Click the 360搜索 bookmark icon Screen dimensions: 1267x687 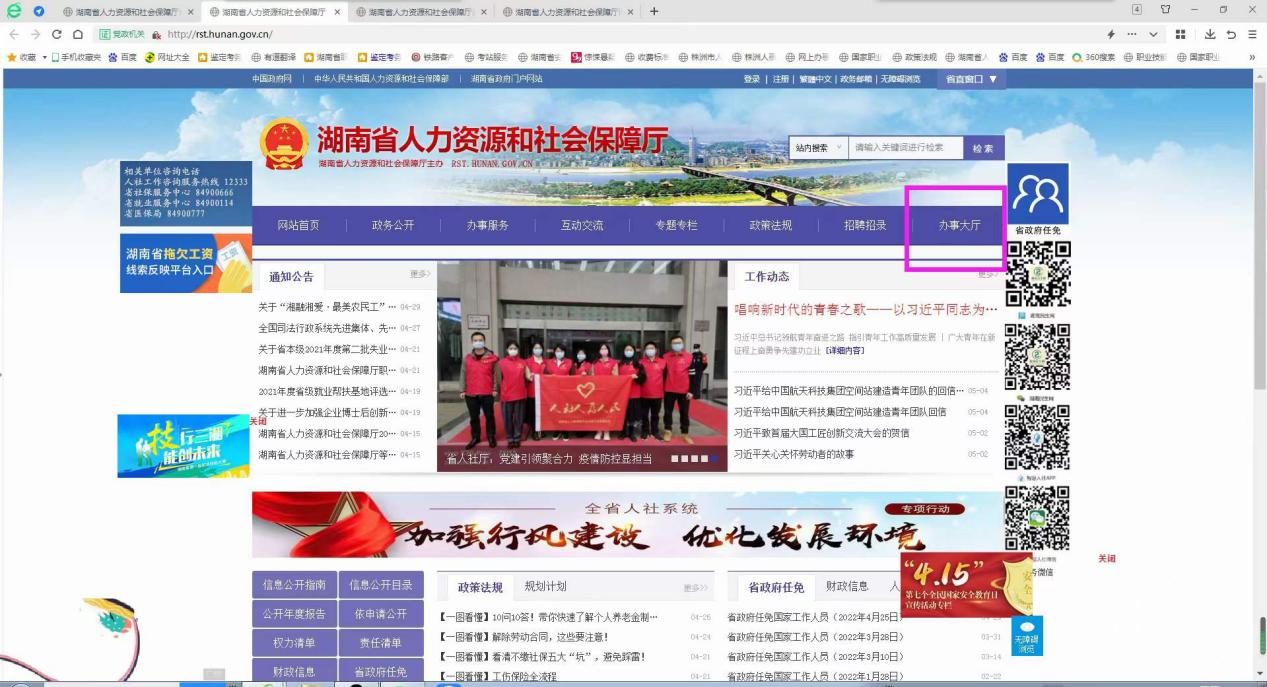tap(1077, 56)
